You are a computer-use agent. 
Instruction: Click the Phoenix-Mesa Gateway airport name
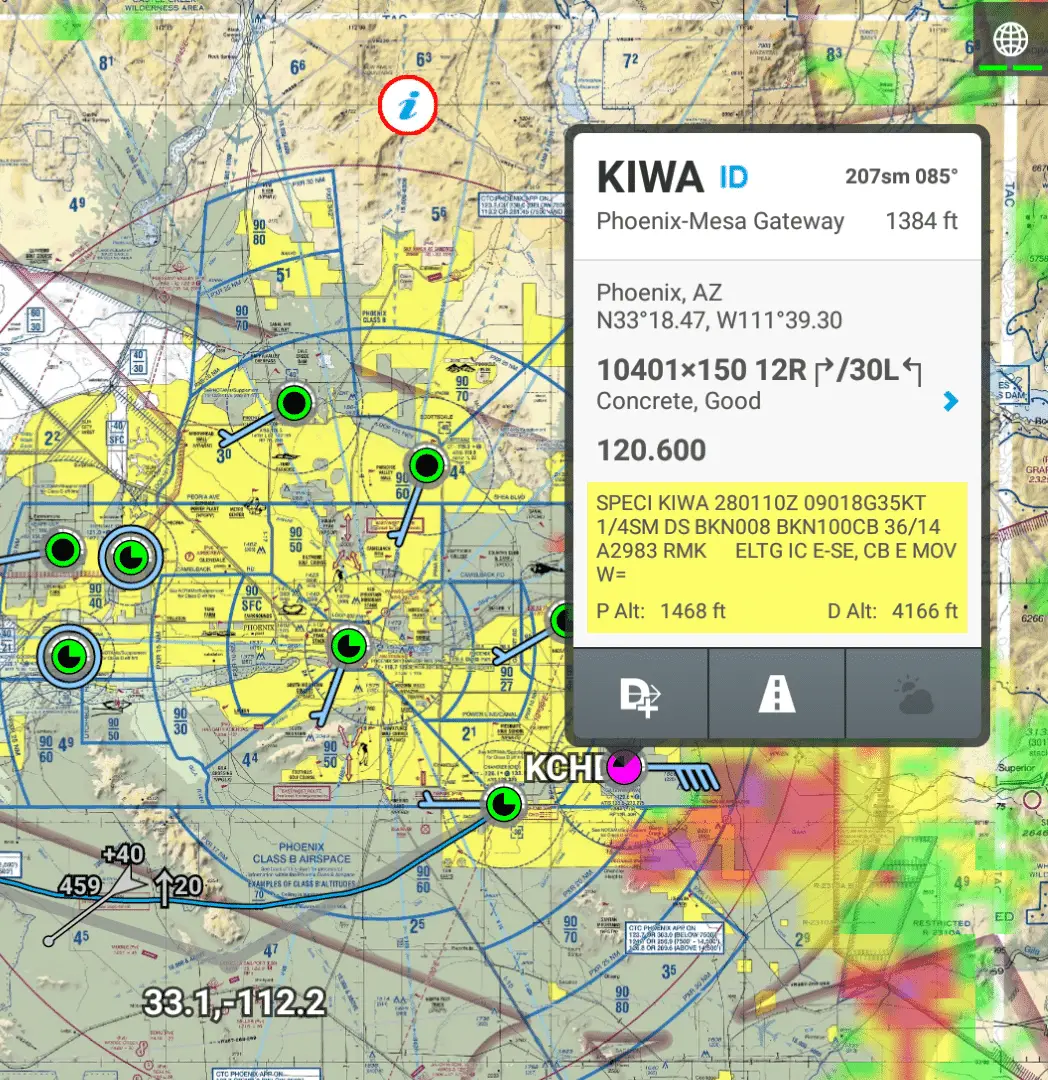pos(720,222)
